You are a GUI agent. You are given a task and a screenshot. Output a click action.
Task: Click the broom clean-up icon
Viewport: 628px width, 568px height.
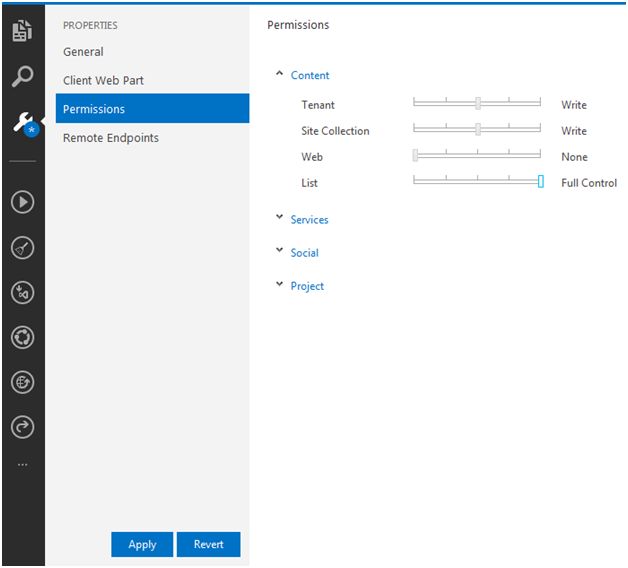[22, 248]
